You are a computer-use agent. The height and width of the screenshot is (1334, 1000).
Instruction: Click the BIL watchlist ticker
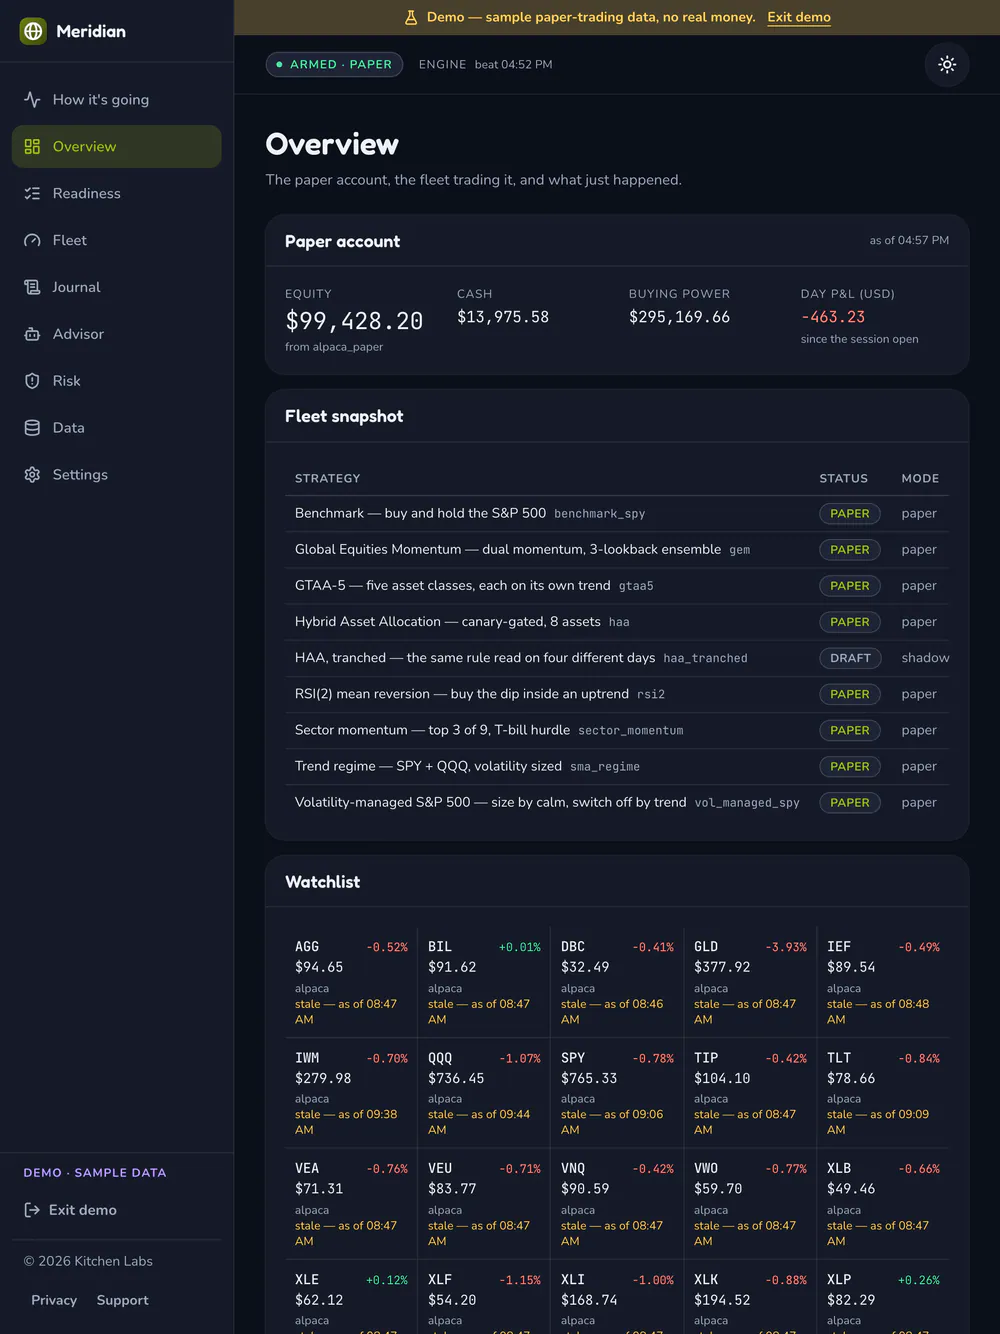(x=440, y=947)
